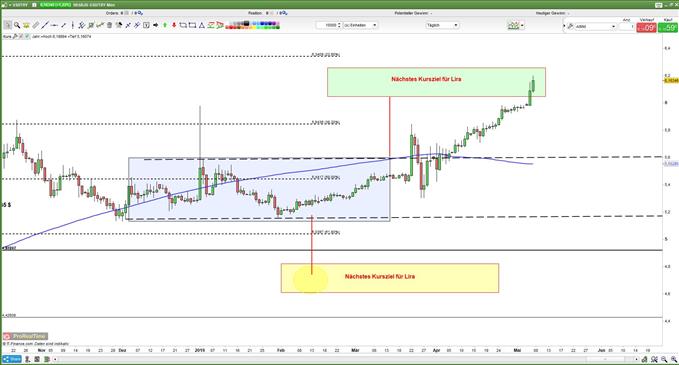Open the wrench settings beside Kurs label
Screen dimensions: 679x365
pos(15,36)
